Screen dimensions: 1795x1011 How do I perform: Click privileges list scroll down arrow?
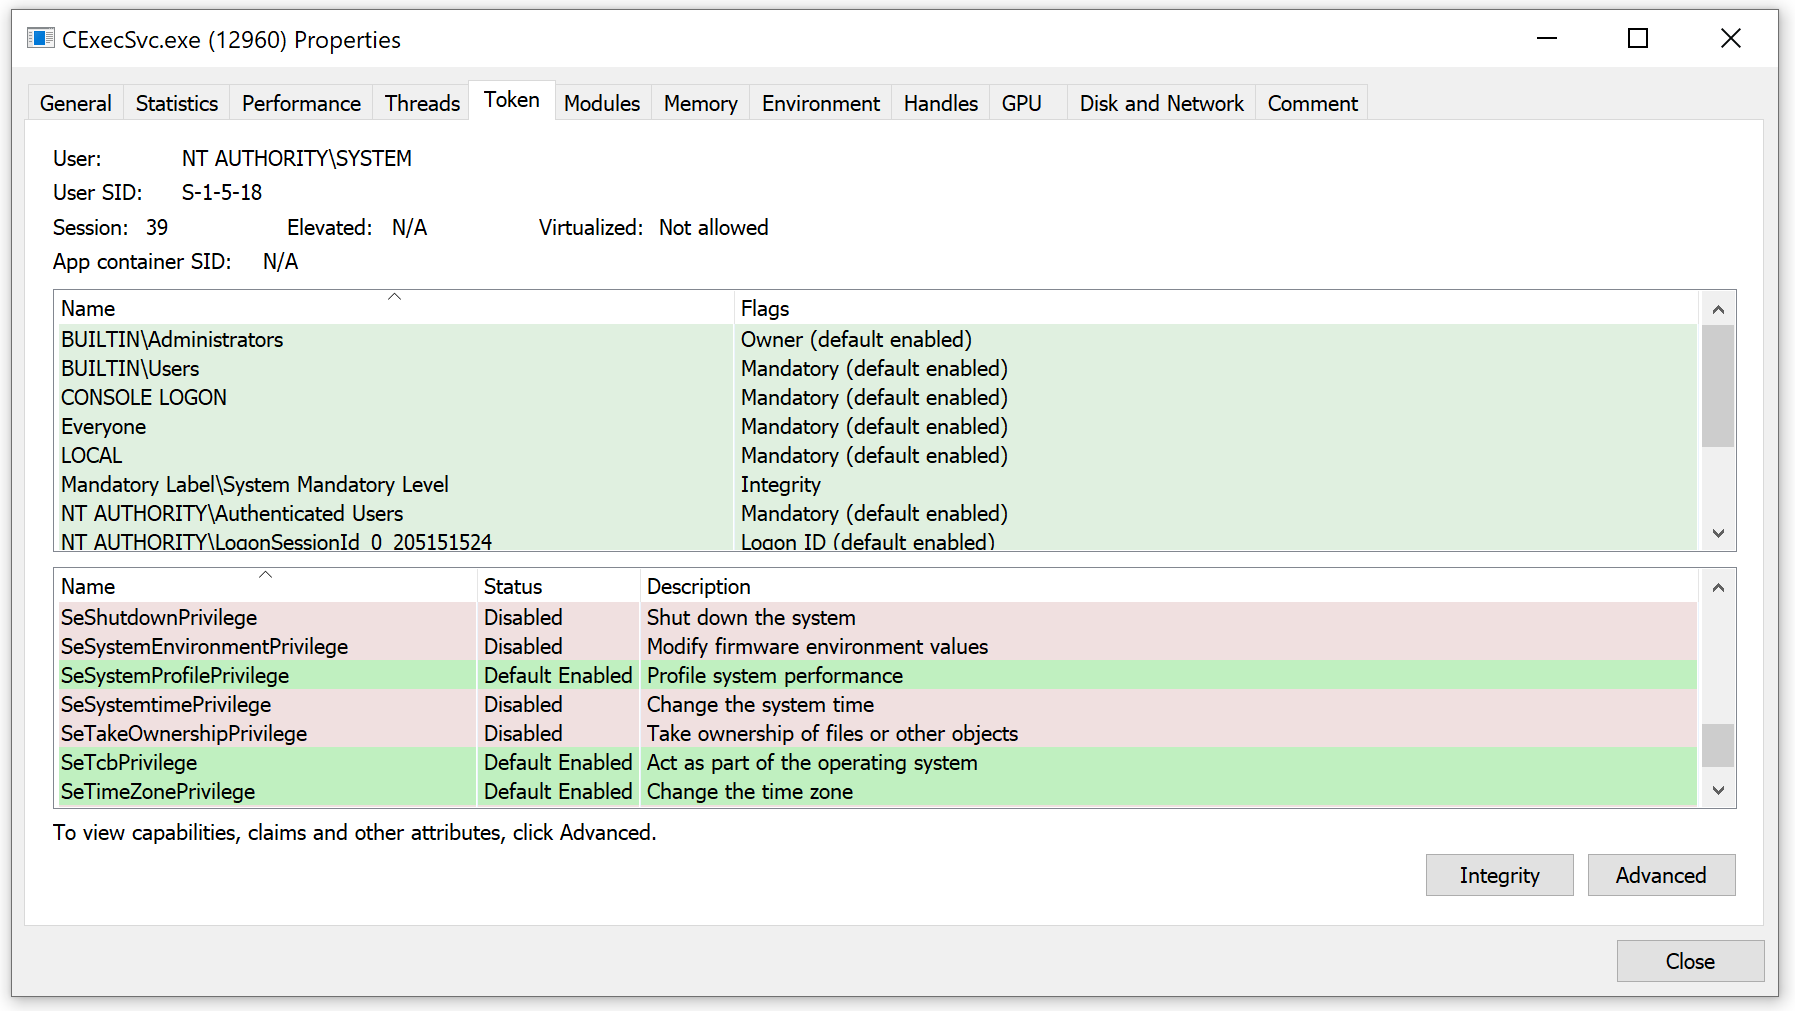[x=1718, y=790]
